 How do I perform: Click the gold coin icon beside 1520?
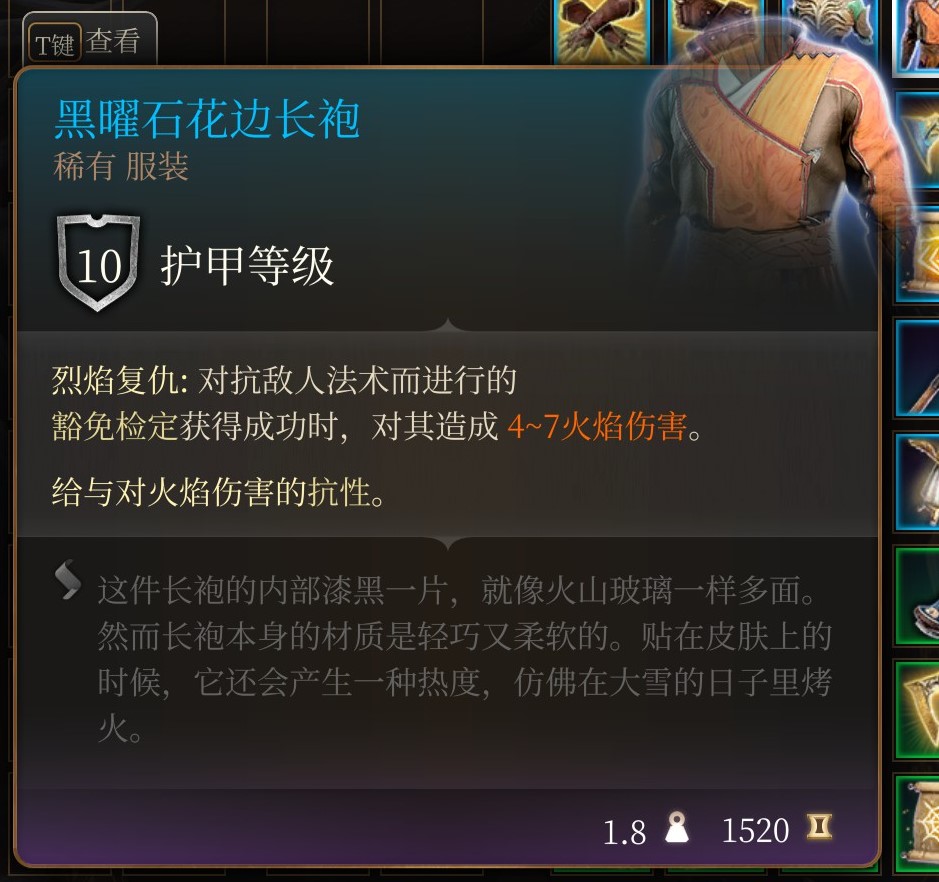[819, 827]
